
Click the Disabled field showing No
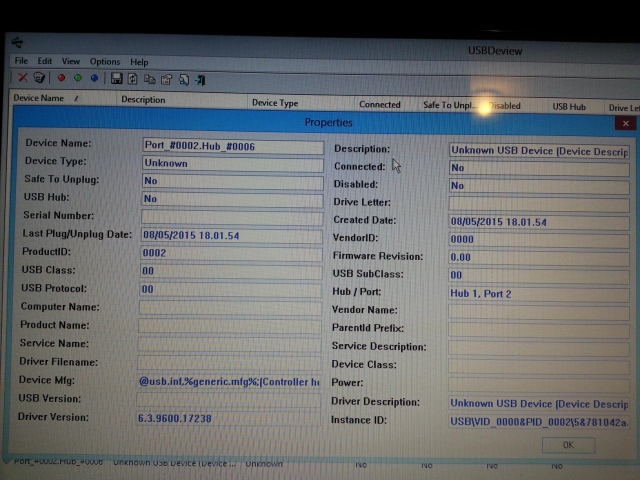pos(539,186)
